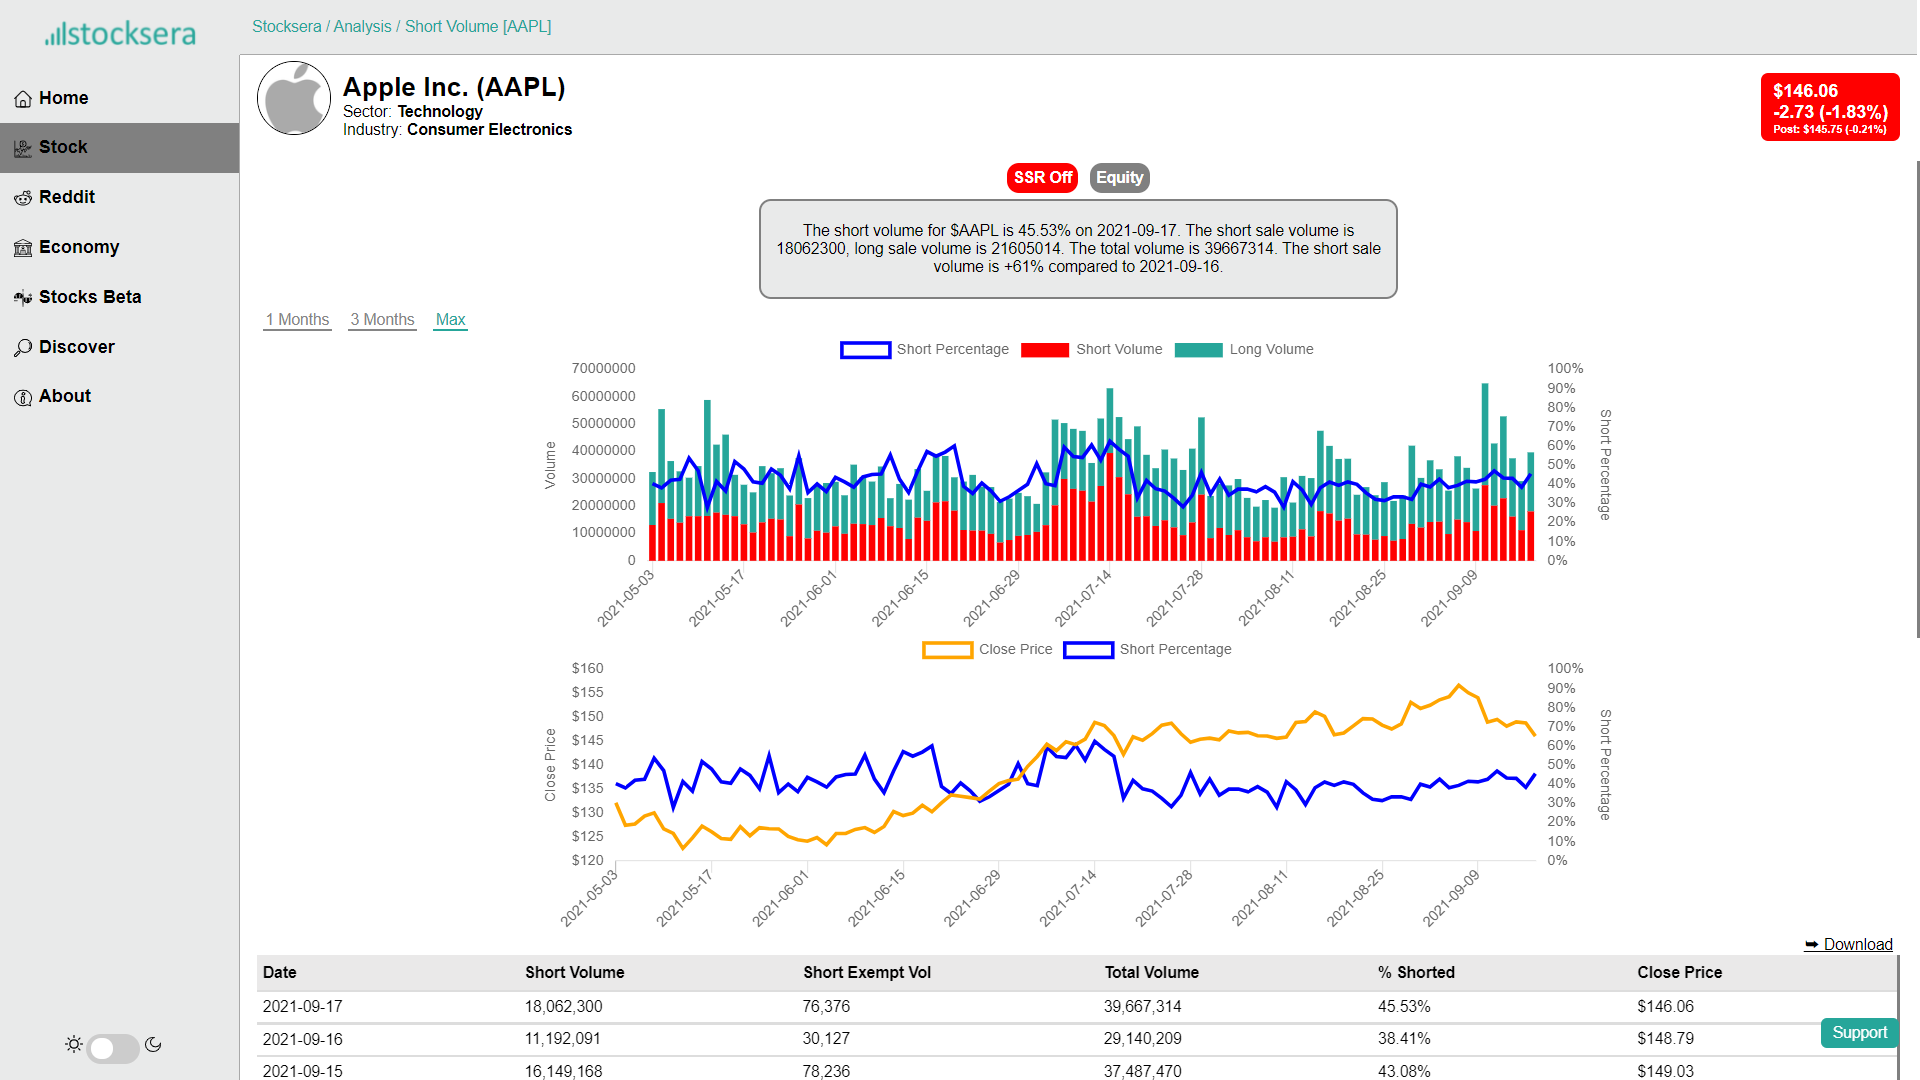1920x1080 pixels.
Task: Click the Stock chart icon in sidebar
Action: click(23, 148)
